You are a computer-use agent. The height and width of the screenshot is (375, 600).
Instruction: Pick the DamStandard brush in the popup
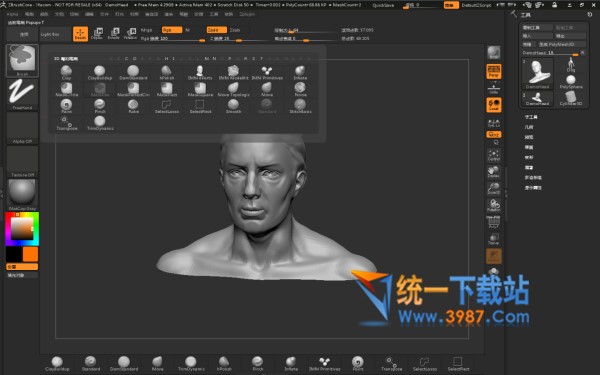pos(133,72)
